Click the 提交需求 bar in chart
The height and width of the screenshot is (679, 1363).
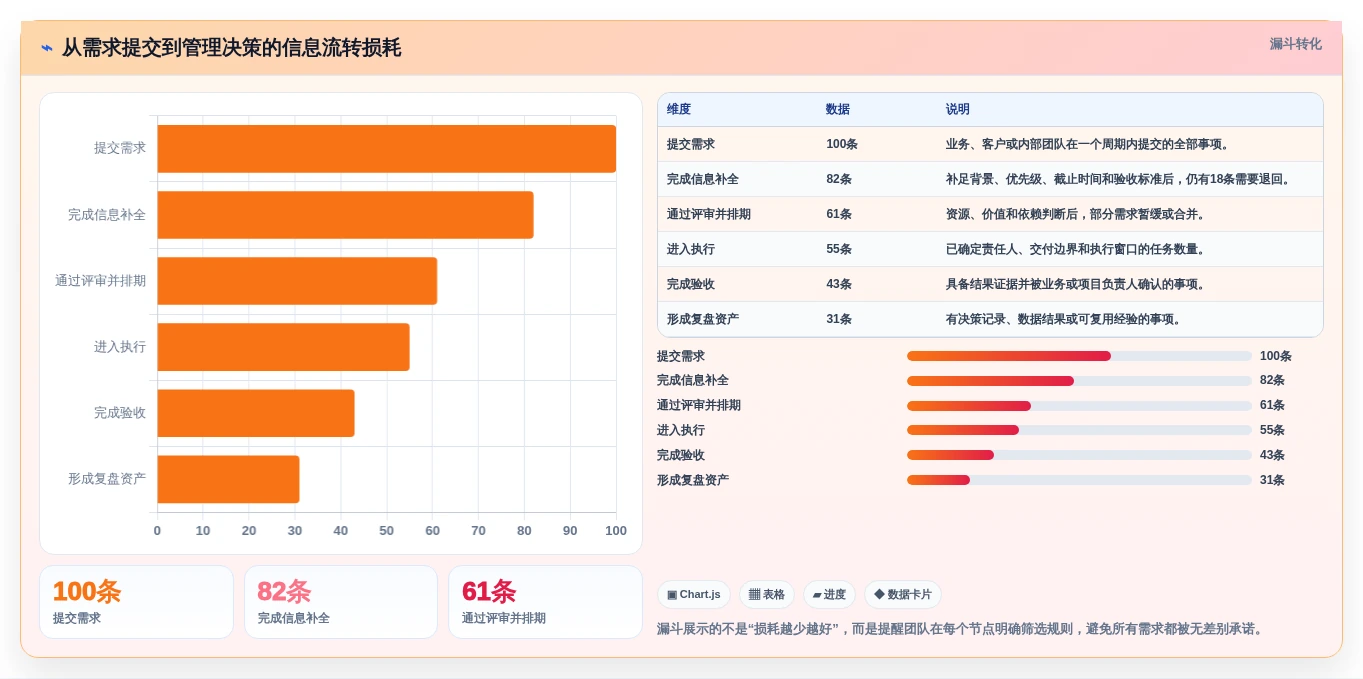pos(387,149)
